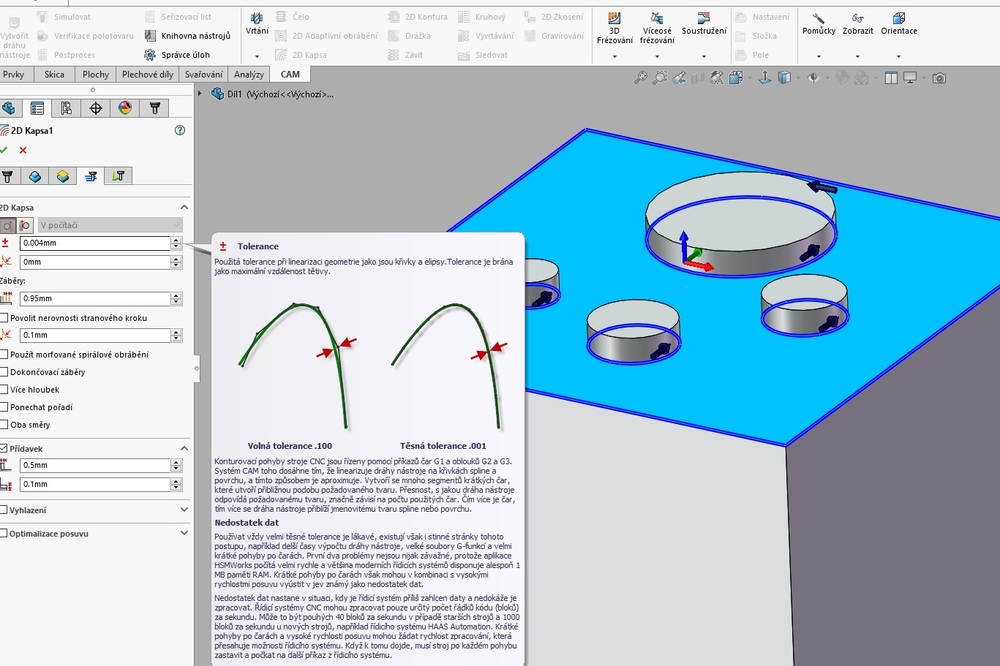Click the Vrtání drilling button

[x=257, y=25]
